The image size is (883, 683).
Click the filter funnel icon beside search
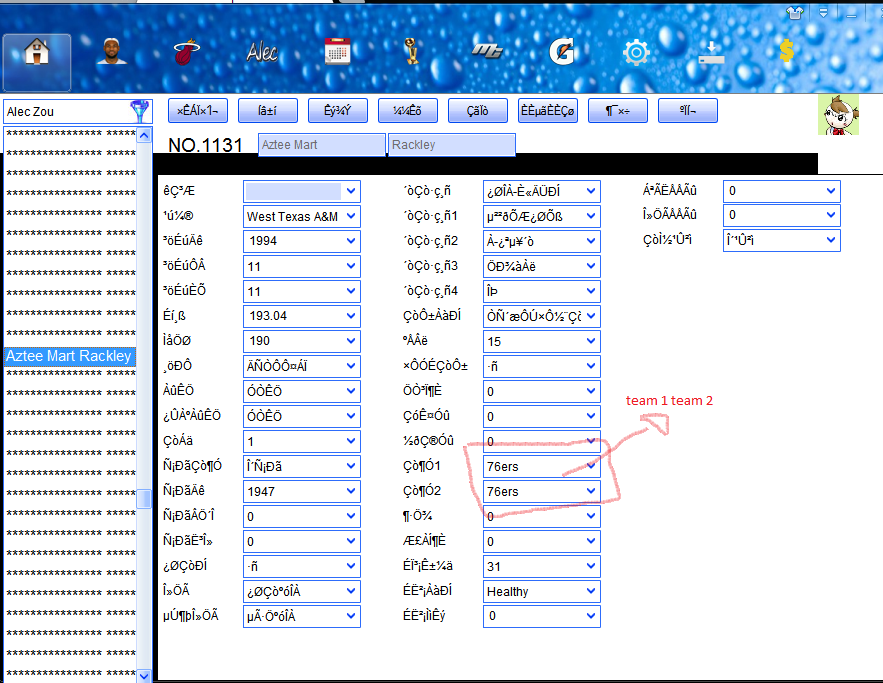click(140, 111)
